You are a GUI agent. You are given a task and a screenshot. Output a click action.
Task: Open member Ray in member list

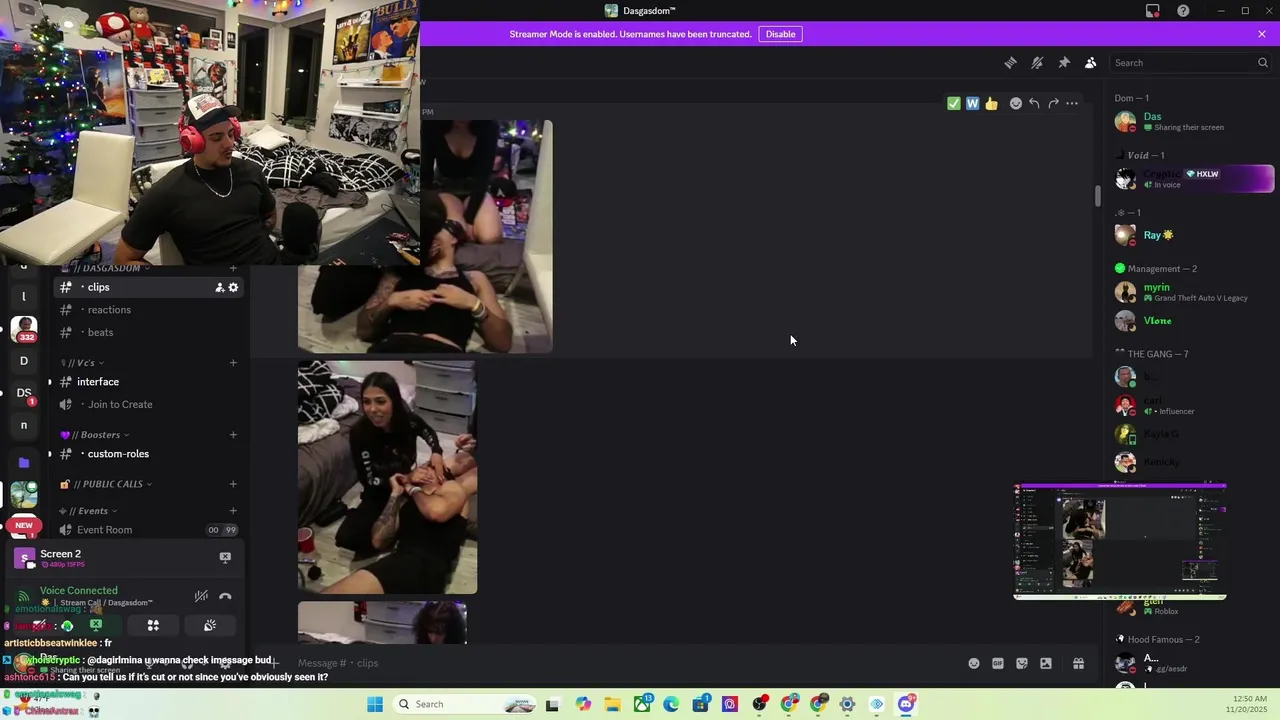(1190, 235)
